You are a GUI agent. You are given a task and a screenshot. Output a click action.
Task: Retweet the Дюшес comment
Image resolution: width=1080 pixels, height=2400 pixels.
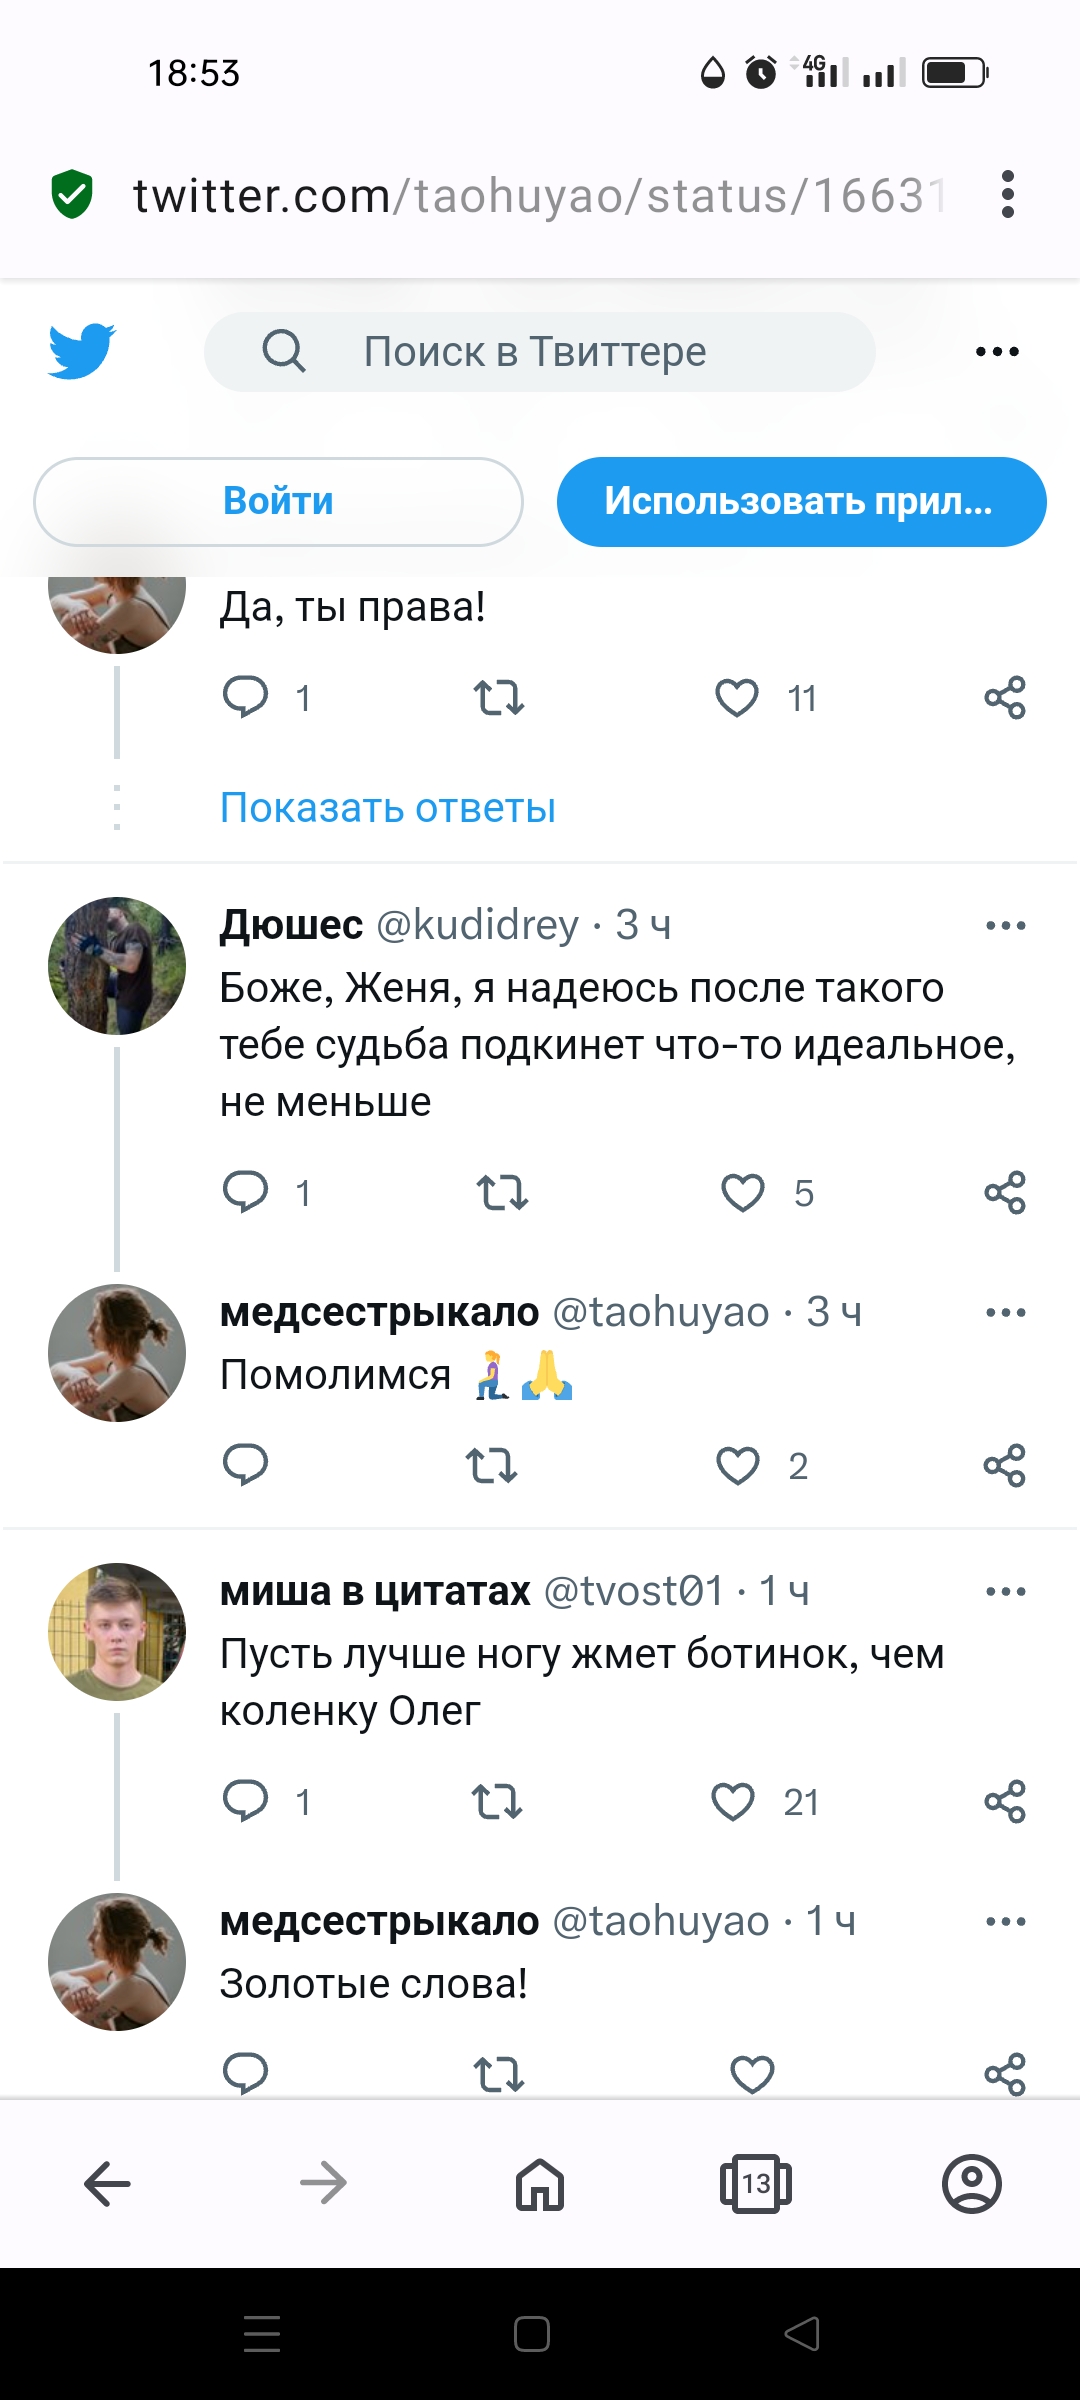(x=502, y=1193)
